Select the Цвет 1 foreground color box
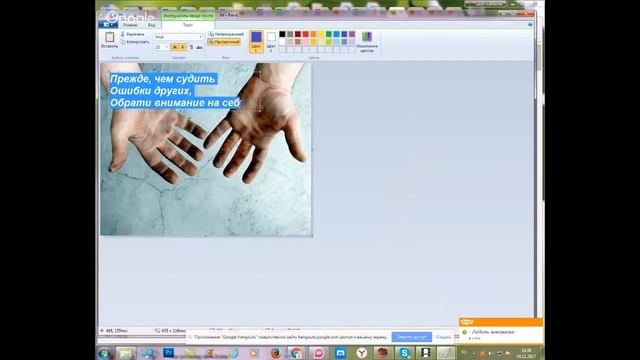640x360 pixels. tap(256, 42)
